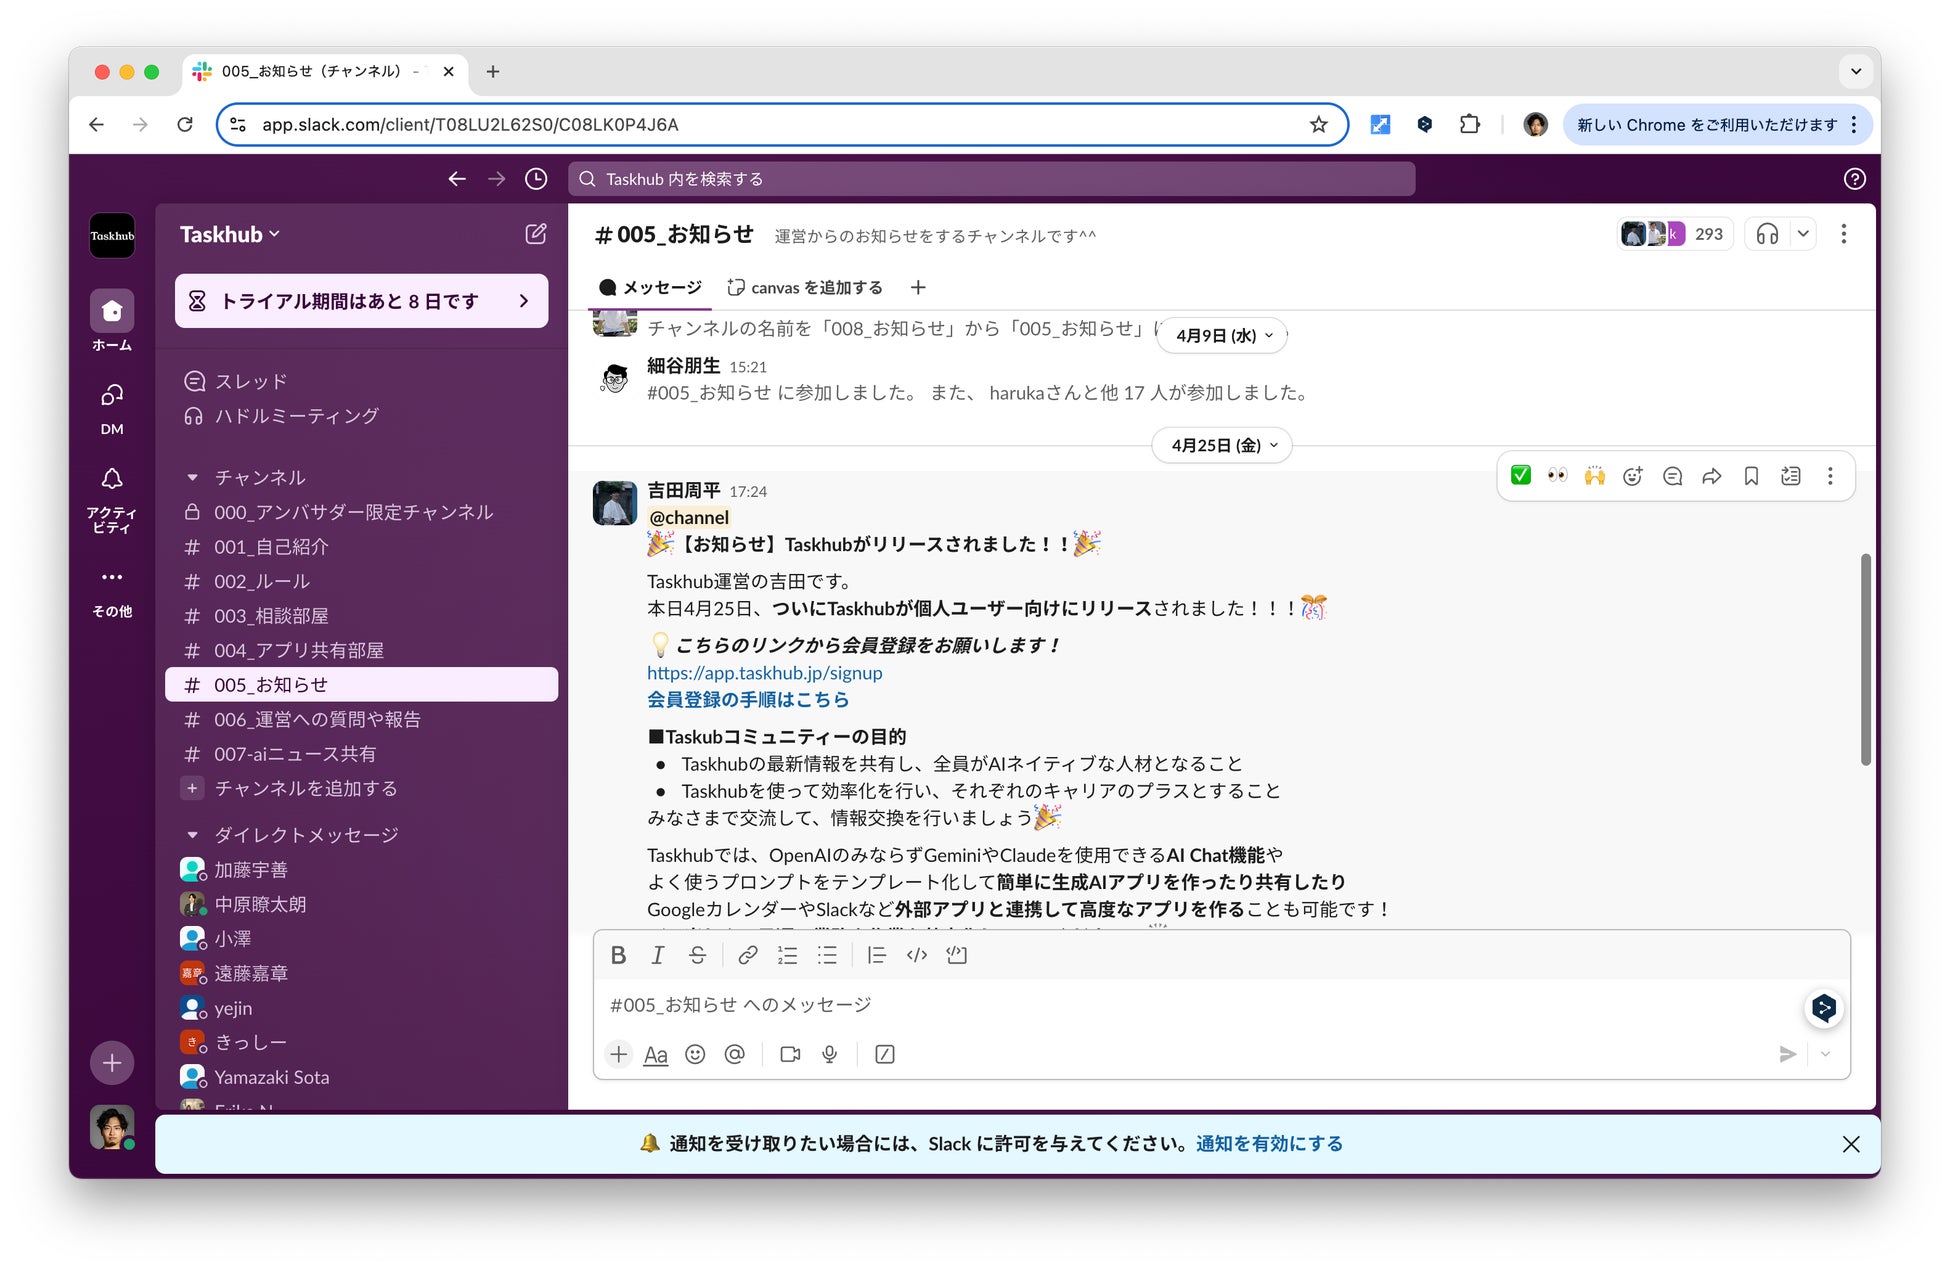Click the 通知を有効にする link
1950x1270 pixels.
1268,1143
